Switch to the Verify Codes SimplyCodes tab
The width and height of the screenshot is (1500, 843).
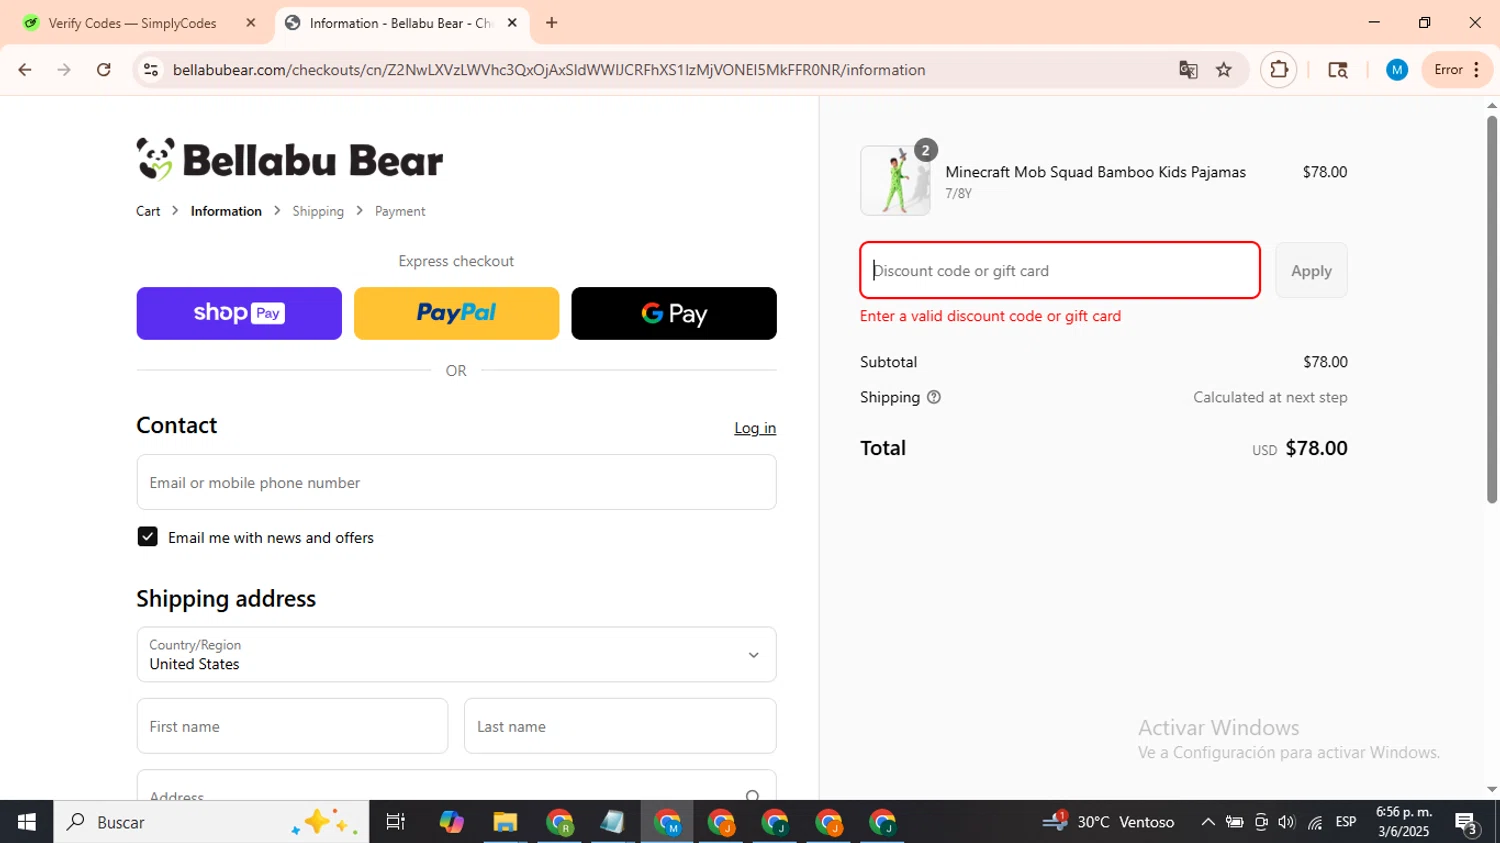pyautogui.click(x=132, y=23)
